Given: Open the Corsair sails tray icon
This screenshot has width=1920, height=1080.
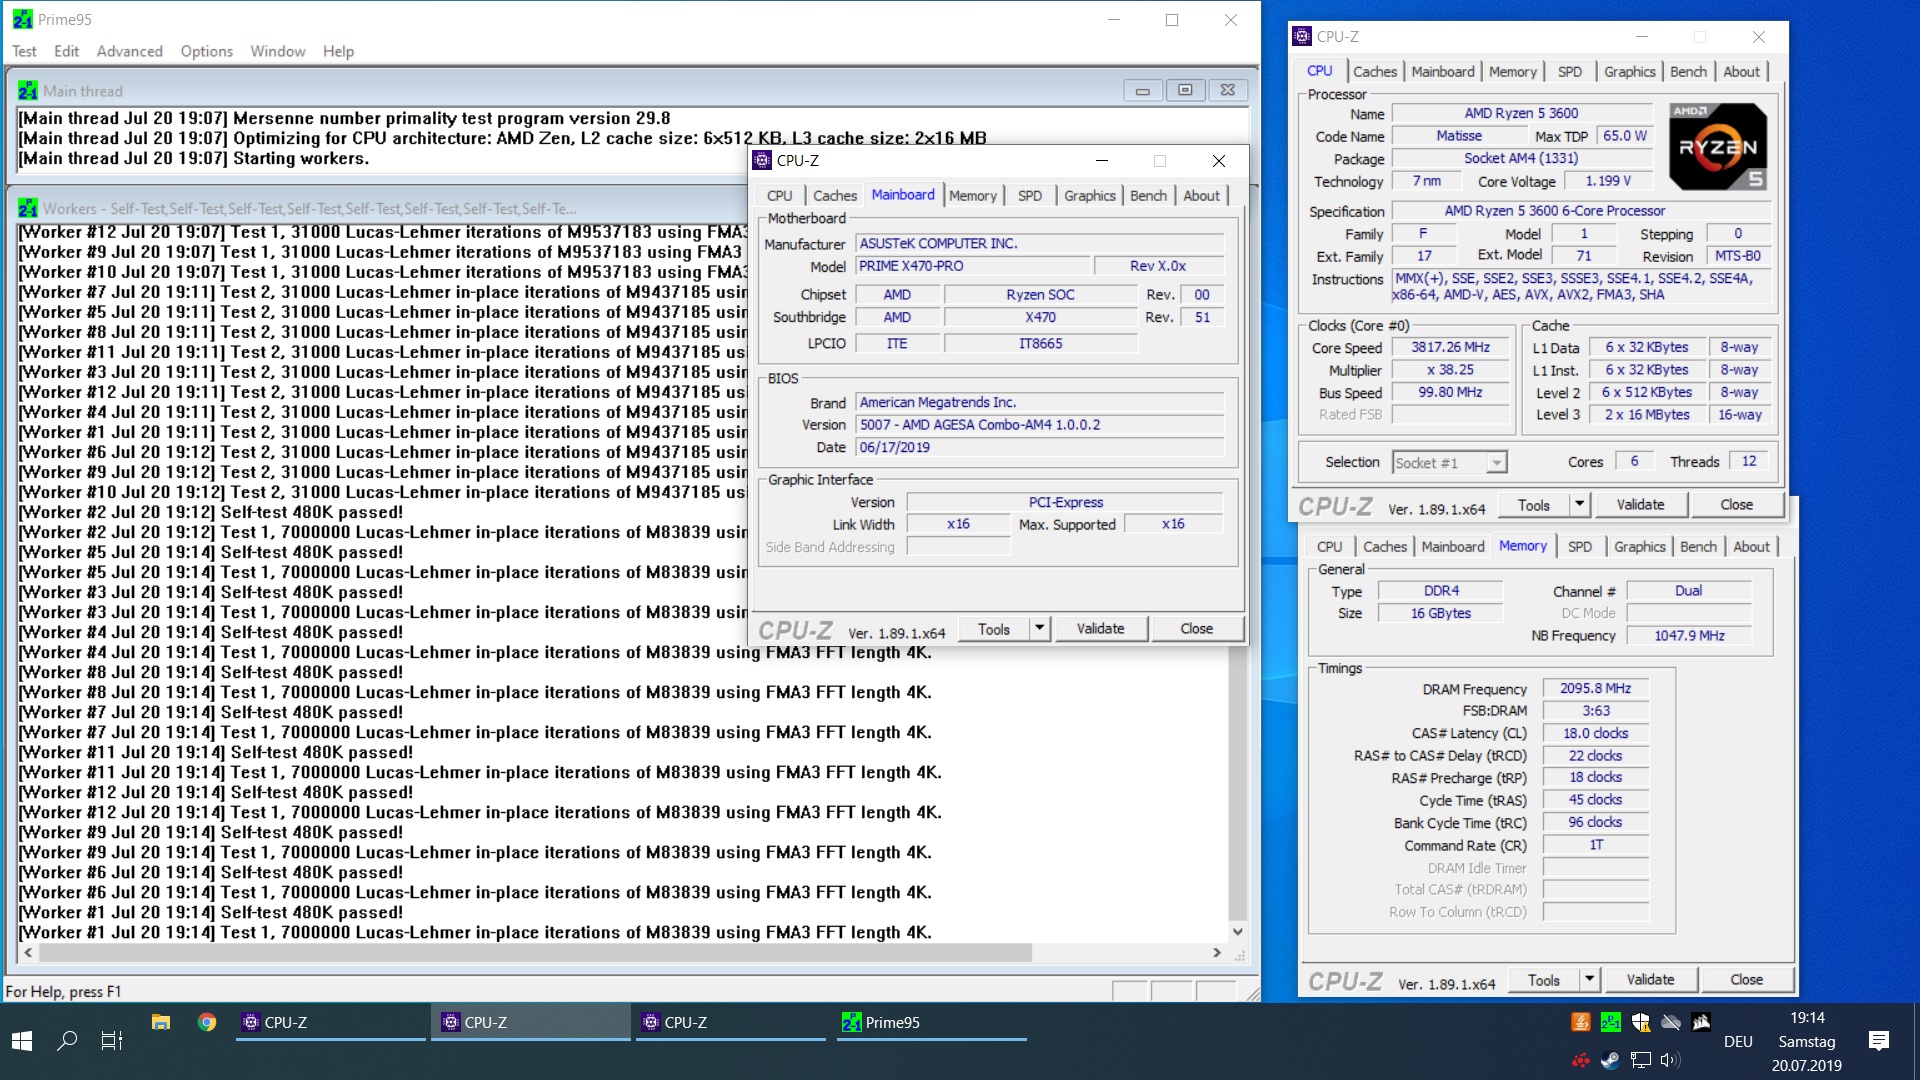Looking at the screenshot, I should click(x=1701, y=1022).
